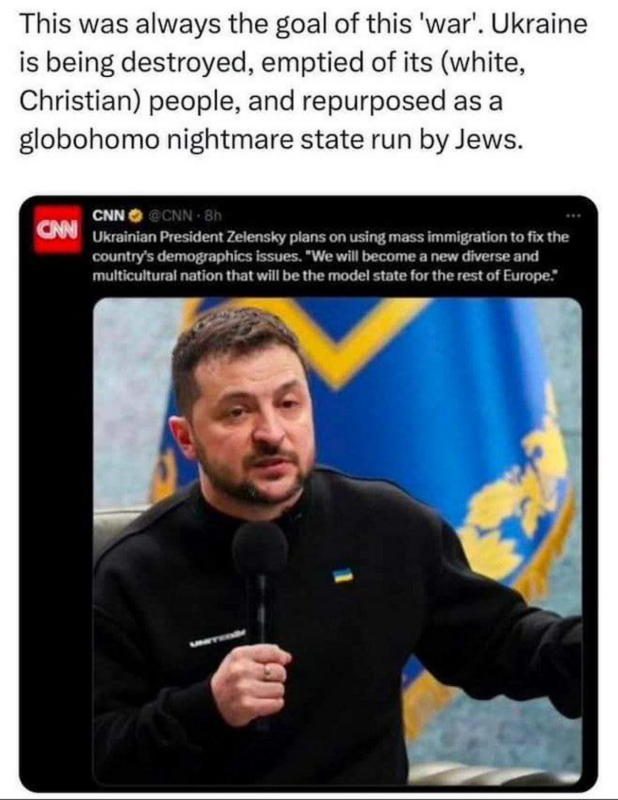Click the small flag pin on the sweater

click(343, 578)
